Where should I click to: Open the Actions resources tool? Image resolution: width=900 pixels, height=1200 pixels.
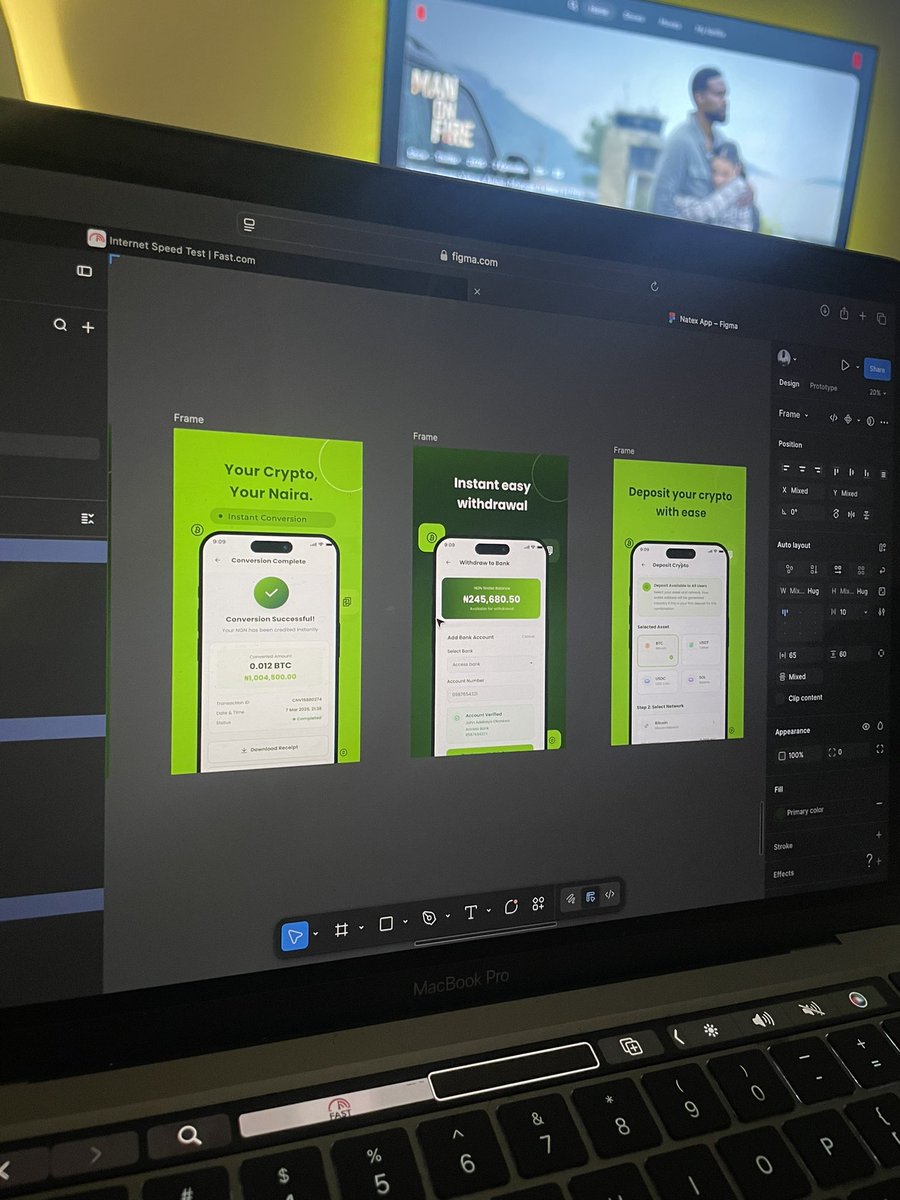pos(538,903)
